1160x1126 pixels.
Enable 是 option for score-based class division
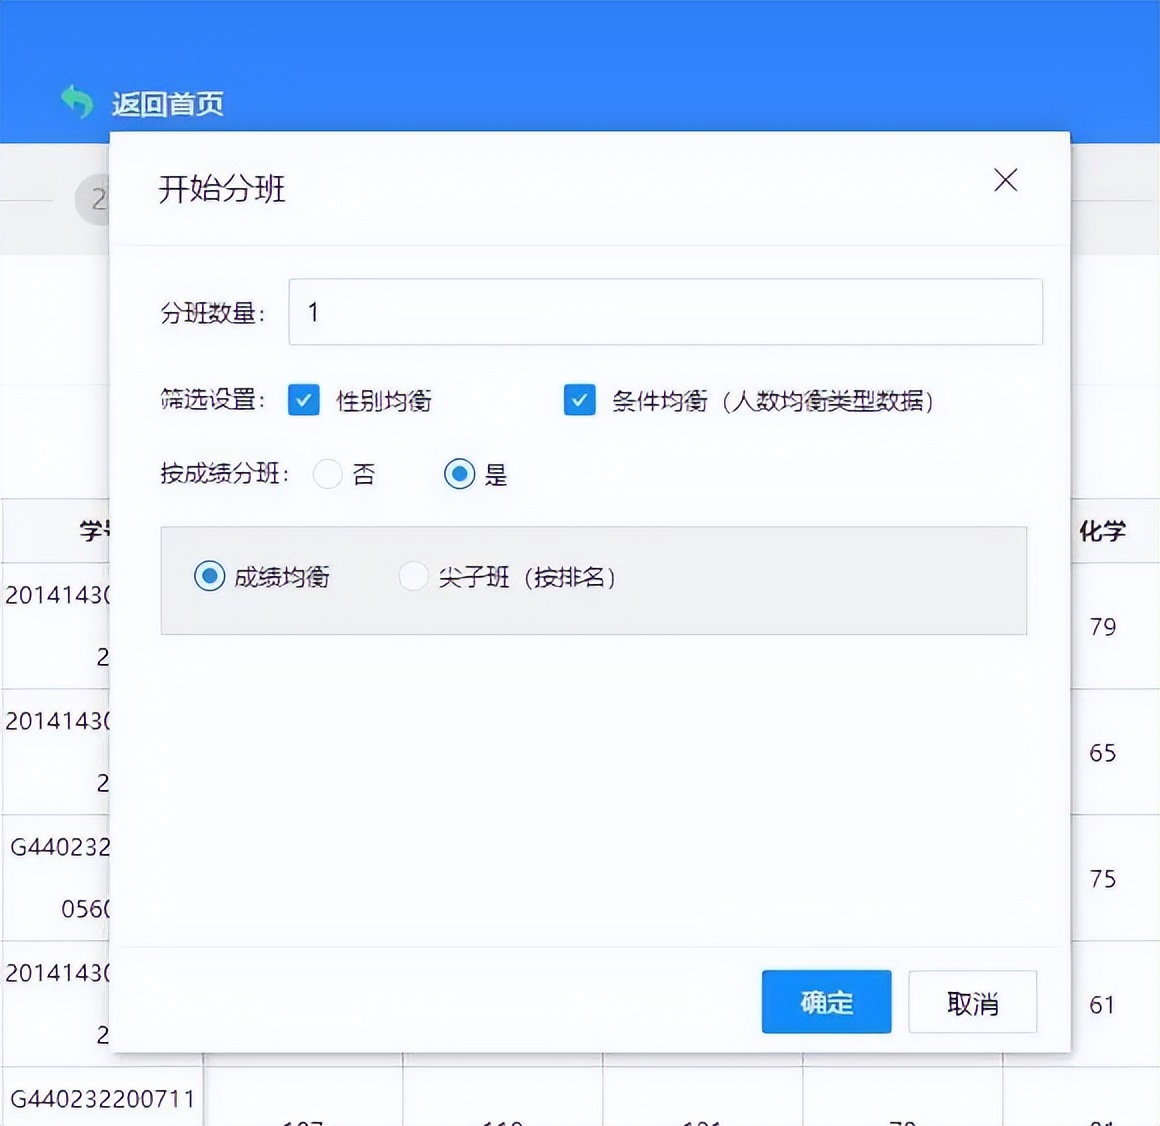(x=459, y=474)
